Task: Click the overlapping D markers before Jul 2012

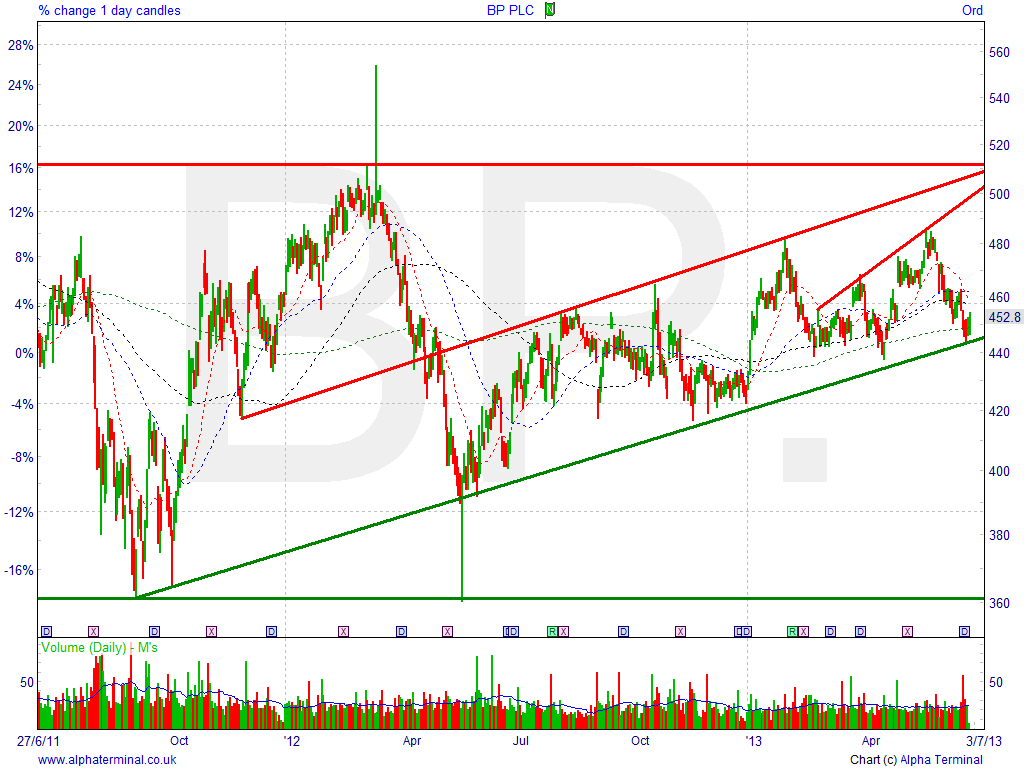Action: [511, 632]
